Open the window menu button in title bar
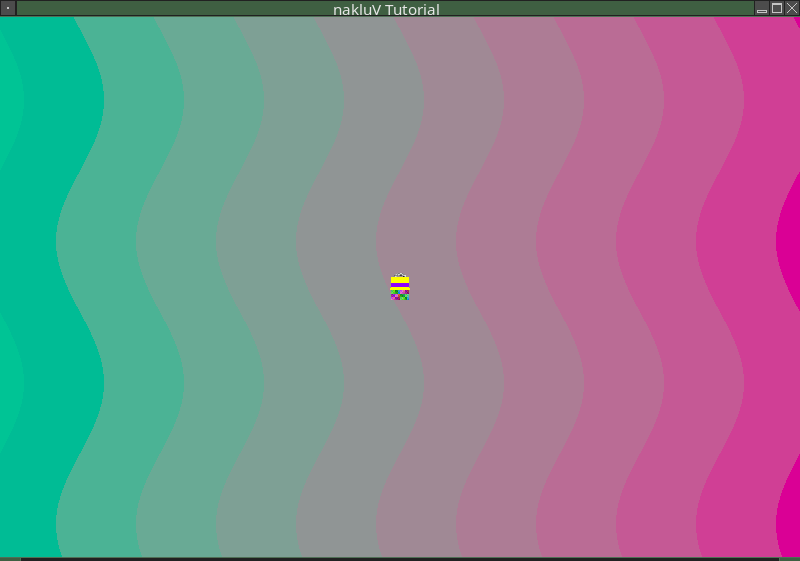Image resolution: width=800 pixels, height=561 pixels. [8, 8]
